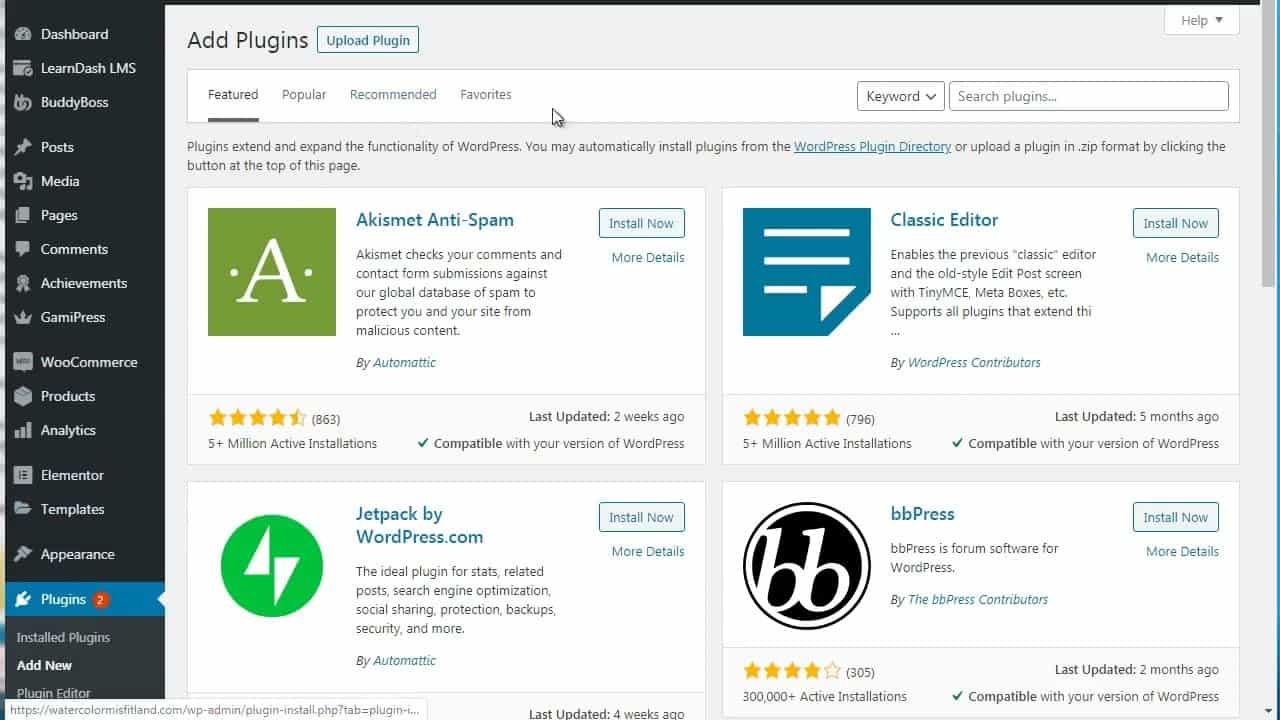This screenshot has width=1280, height=720.
Task: View More Details for bbPress
Action: [1183, 551]
